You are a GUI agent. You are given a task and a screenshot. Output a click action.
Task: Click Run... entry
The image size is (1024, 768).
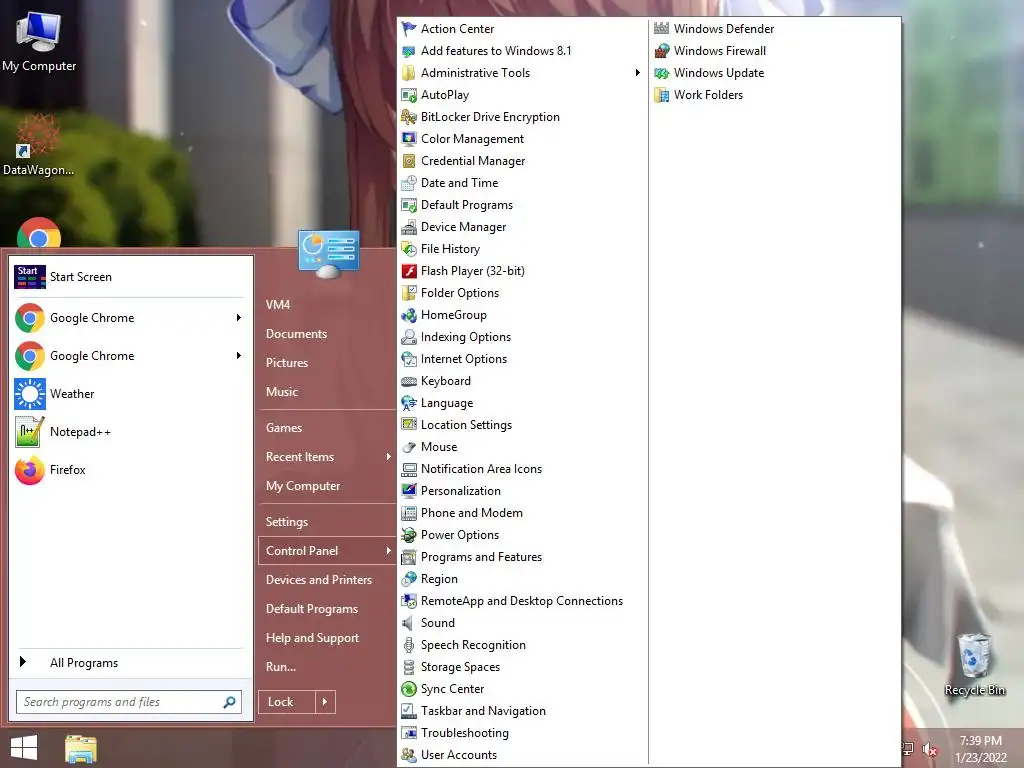click(x=281, y=667)
